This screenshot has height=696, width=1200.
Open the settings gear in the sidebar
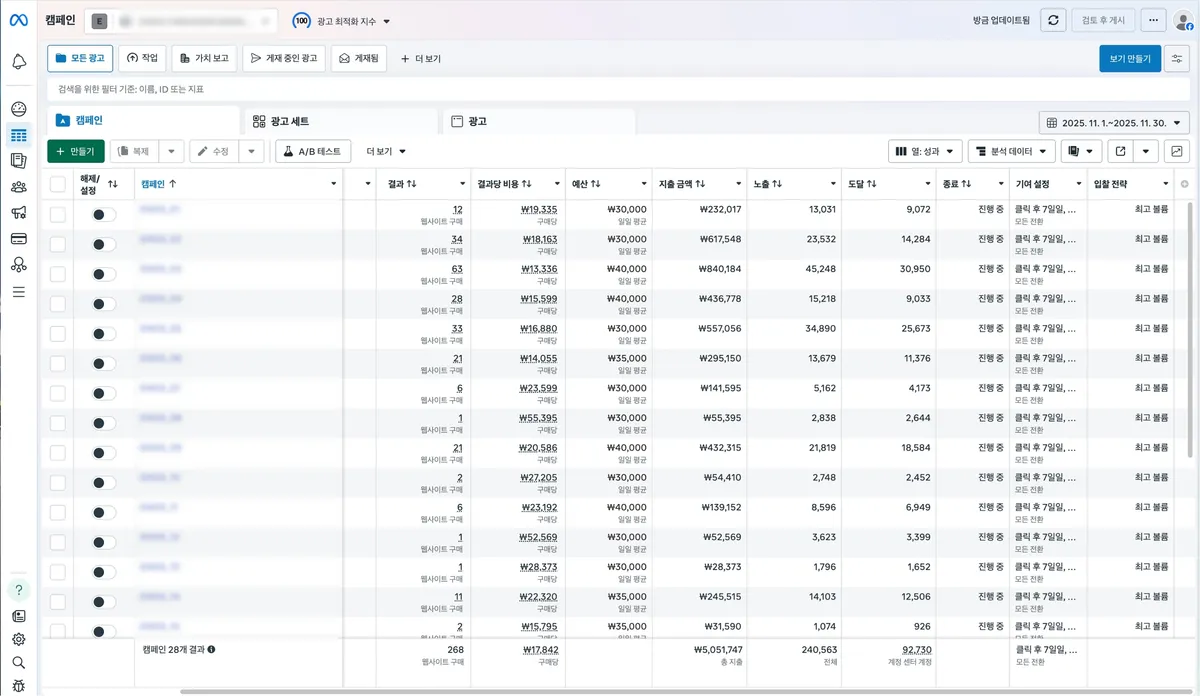tap(18, 639)
